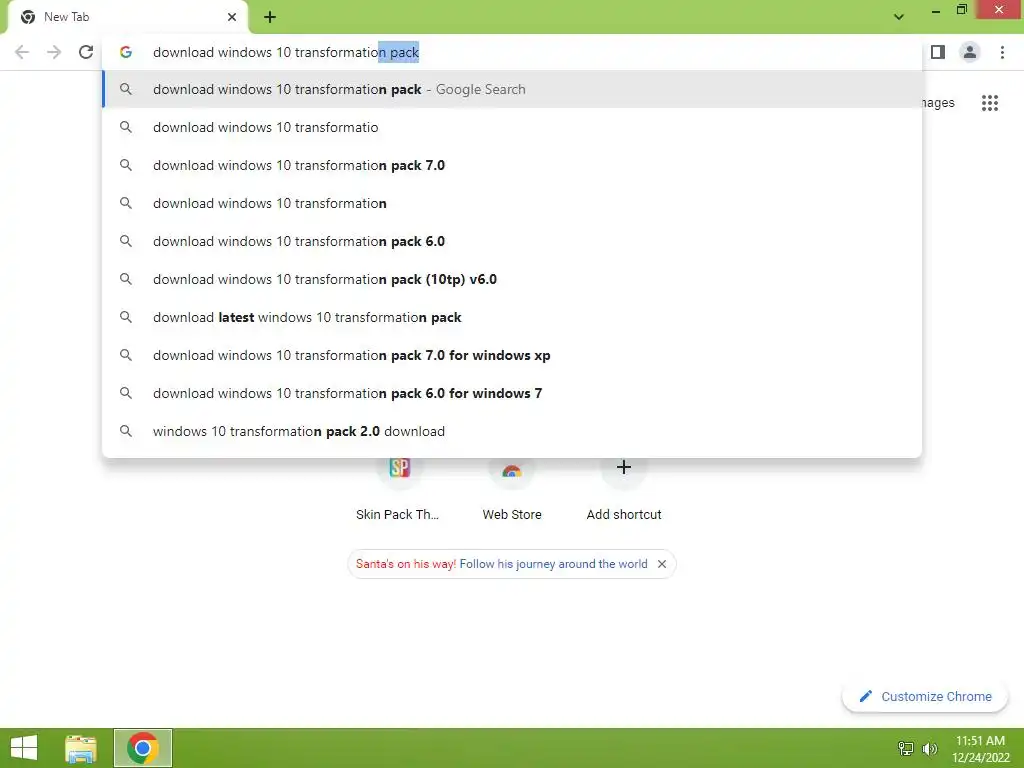Click the Chrome taskbar icon
The width and height of the screenshot is (1024, 768).
[143, 748]
